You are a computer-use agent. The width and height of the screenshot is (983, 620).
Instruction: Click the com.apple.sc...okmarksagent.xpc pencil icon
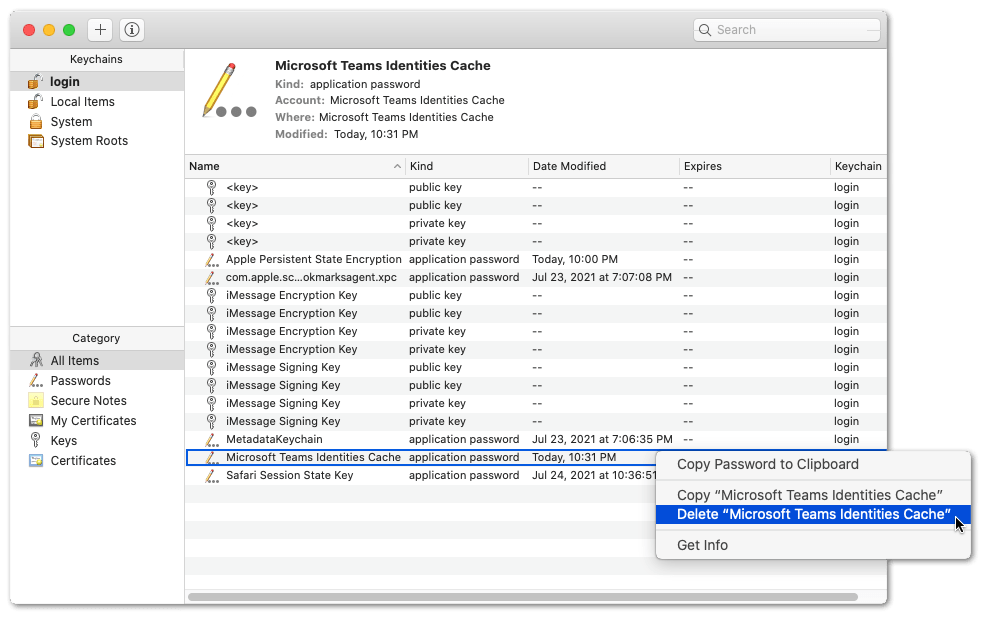(x=212, y=277)
